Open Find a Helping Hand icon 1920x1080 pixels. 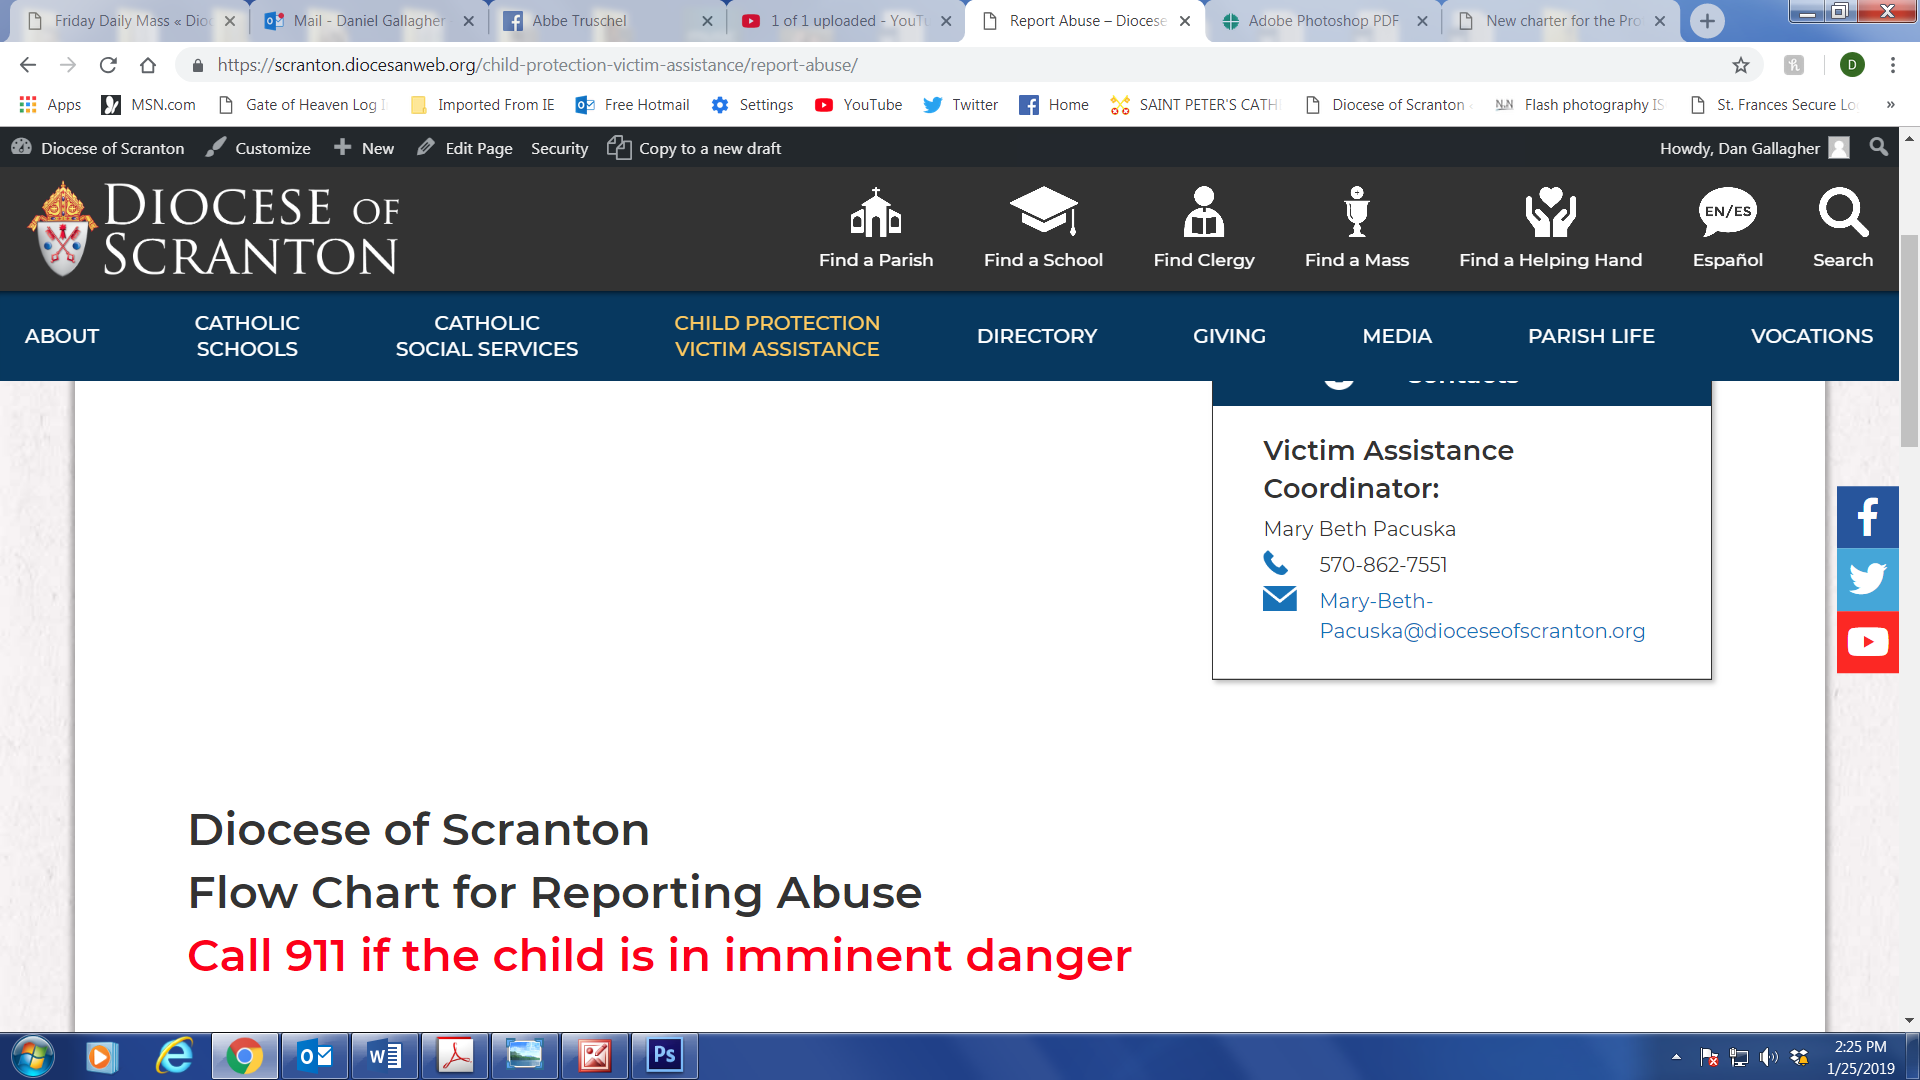(1550, 212)
